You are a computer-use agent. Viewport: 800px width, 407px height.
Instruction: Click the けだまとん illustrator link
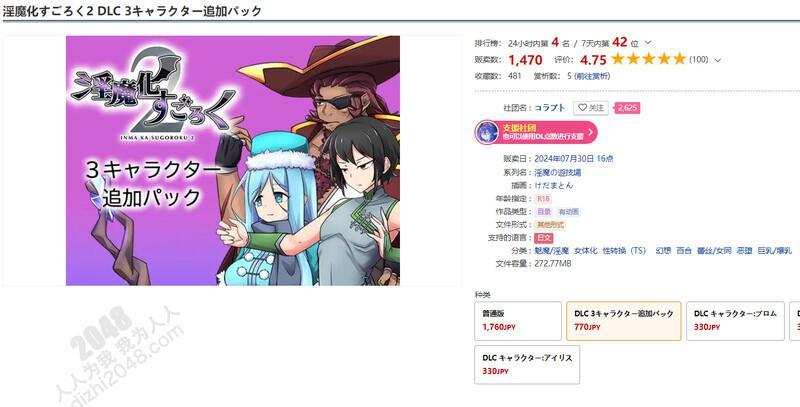pyautogui.click(x=554, y=186)
